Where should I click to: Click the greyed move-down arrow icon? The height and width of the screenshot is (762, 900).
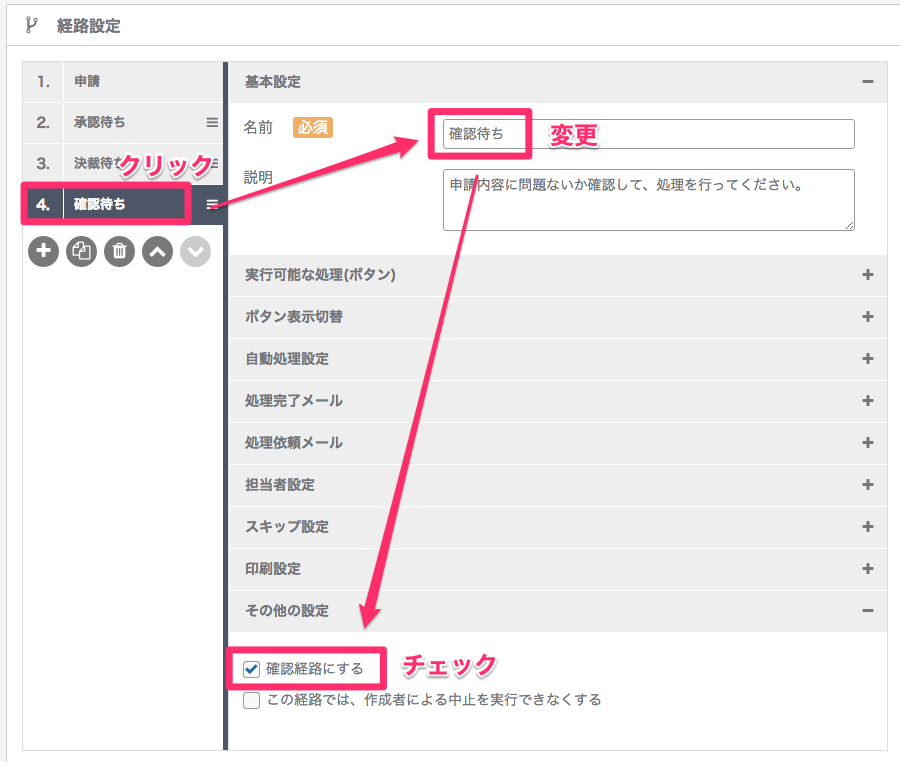(196, 251)
